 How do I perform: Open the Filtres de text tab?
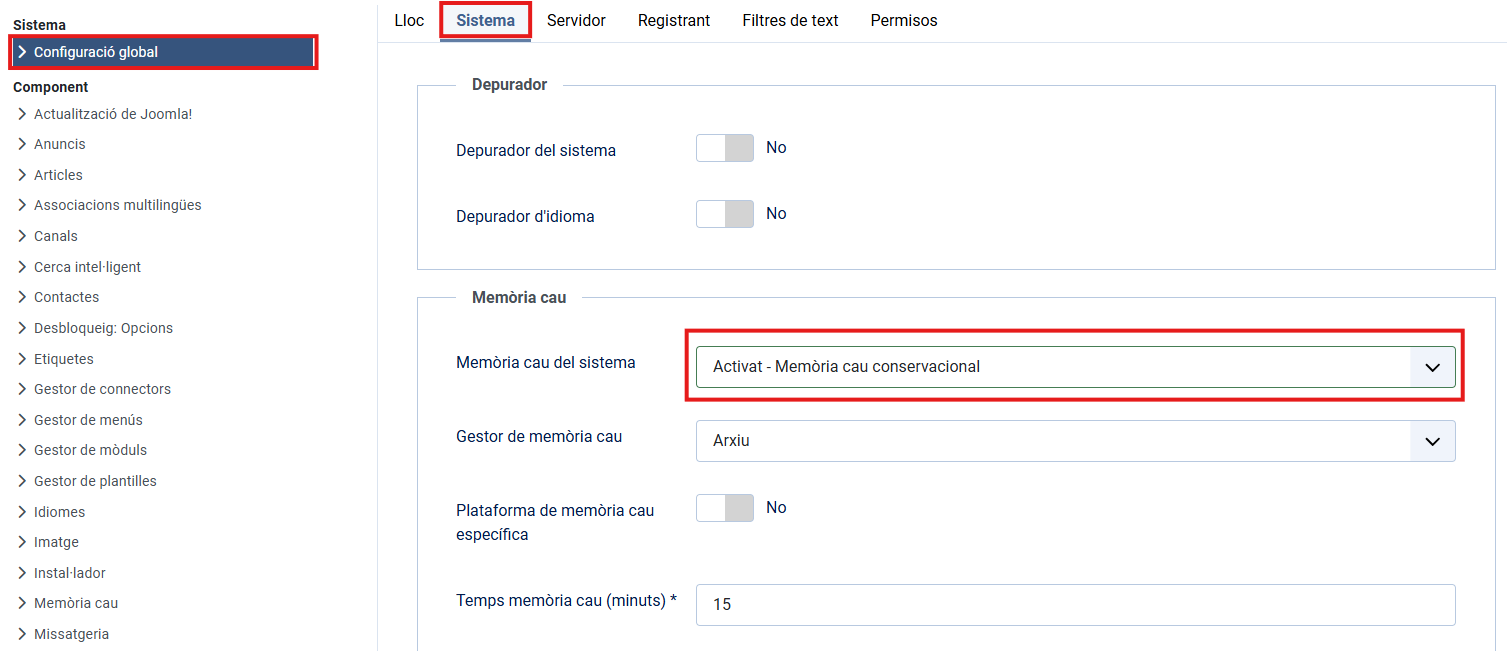[790, 20]
